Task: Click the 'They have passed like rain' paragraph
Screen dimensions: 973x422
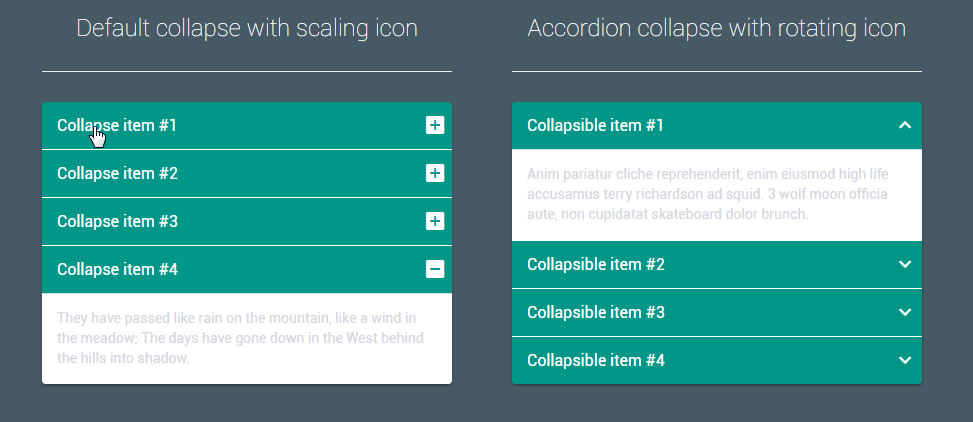Action: pos(240,338)
